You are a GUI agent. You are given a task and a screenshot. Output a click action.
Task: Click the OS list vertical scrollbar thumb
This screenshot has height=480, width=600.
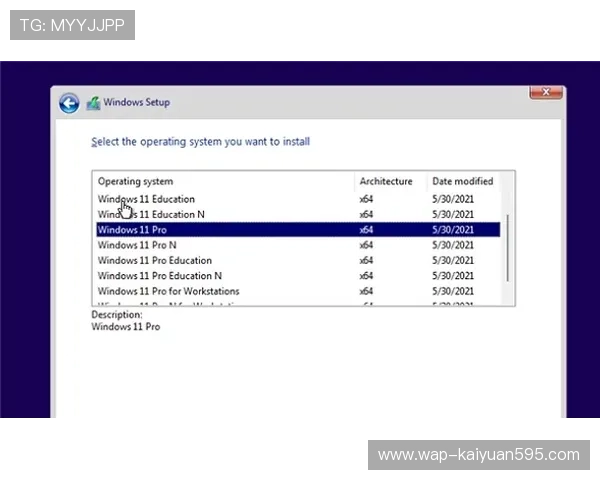click(508, 248)
